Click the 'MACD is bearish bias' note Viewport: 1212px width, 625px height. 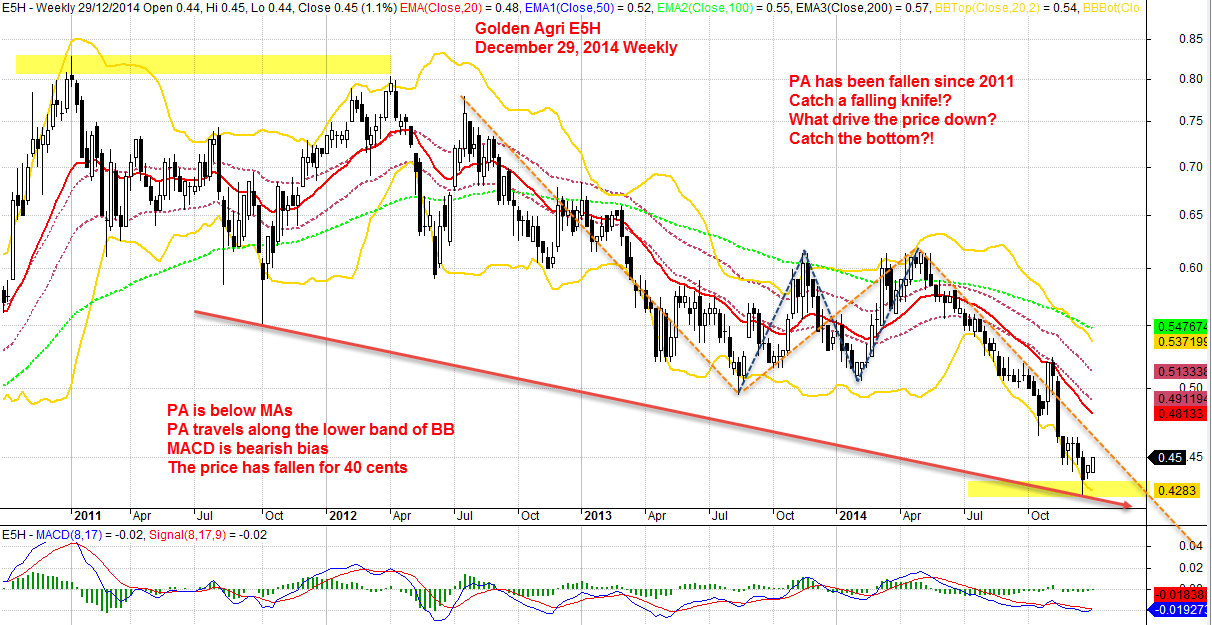tap(248, 448)
